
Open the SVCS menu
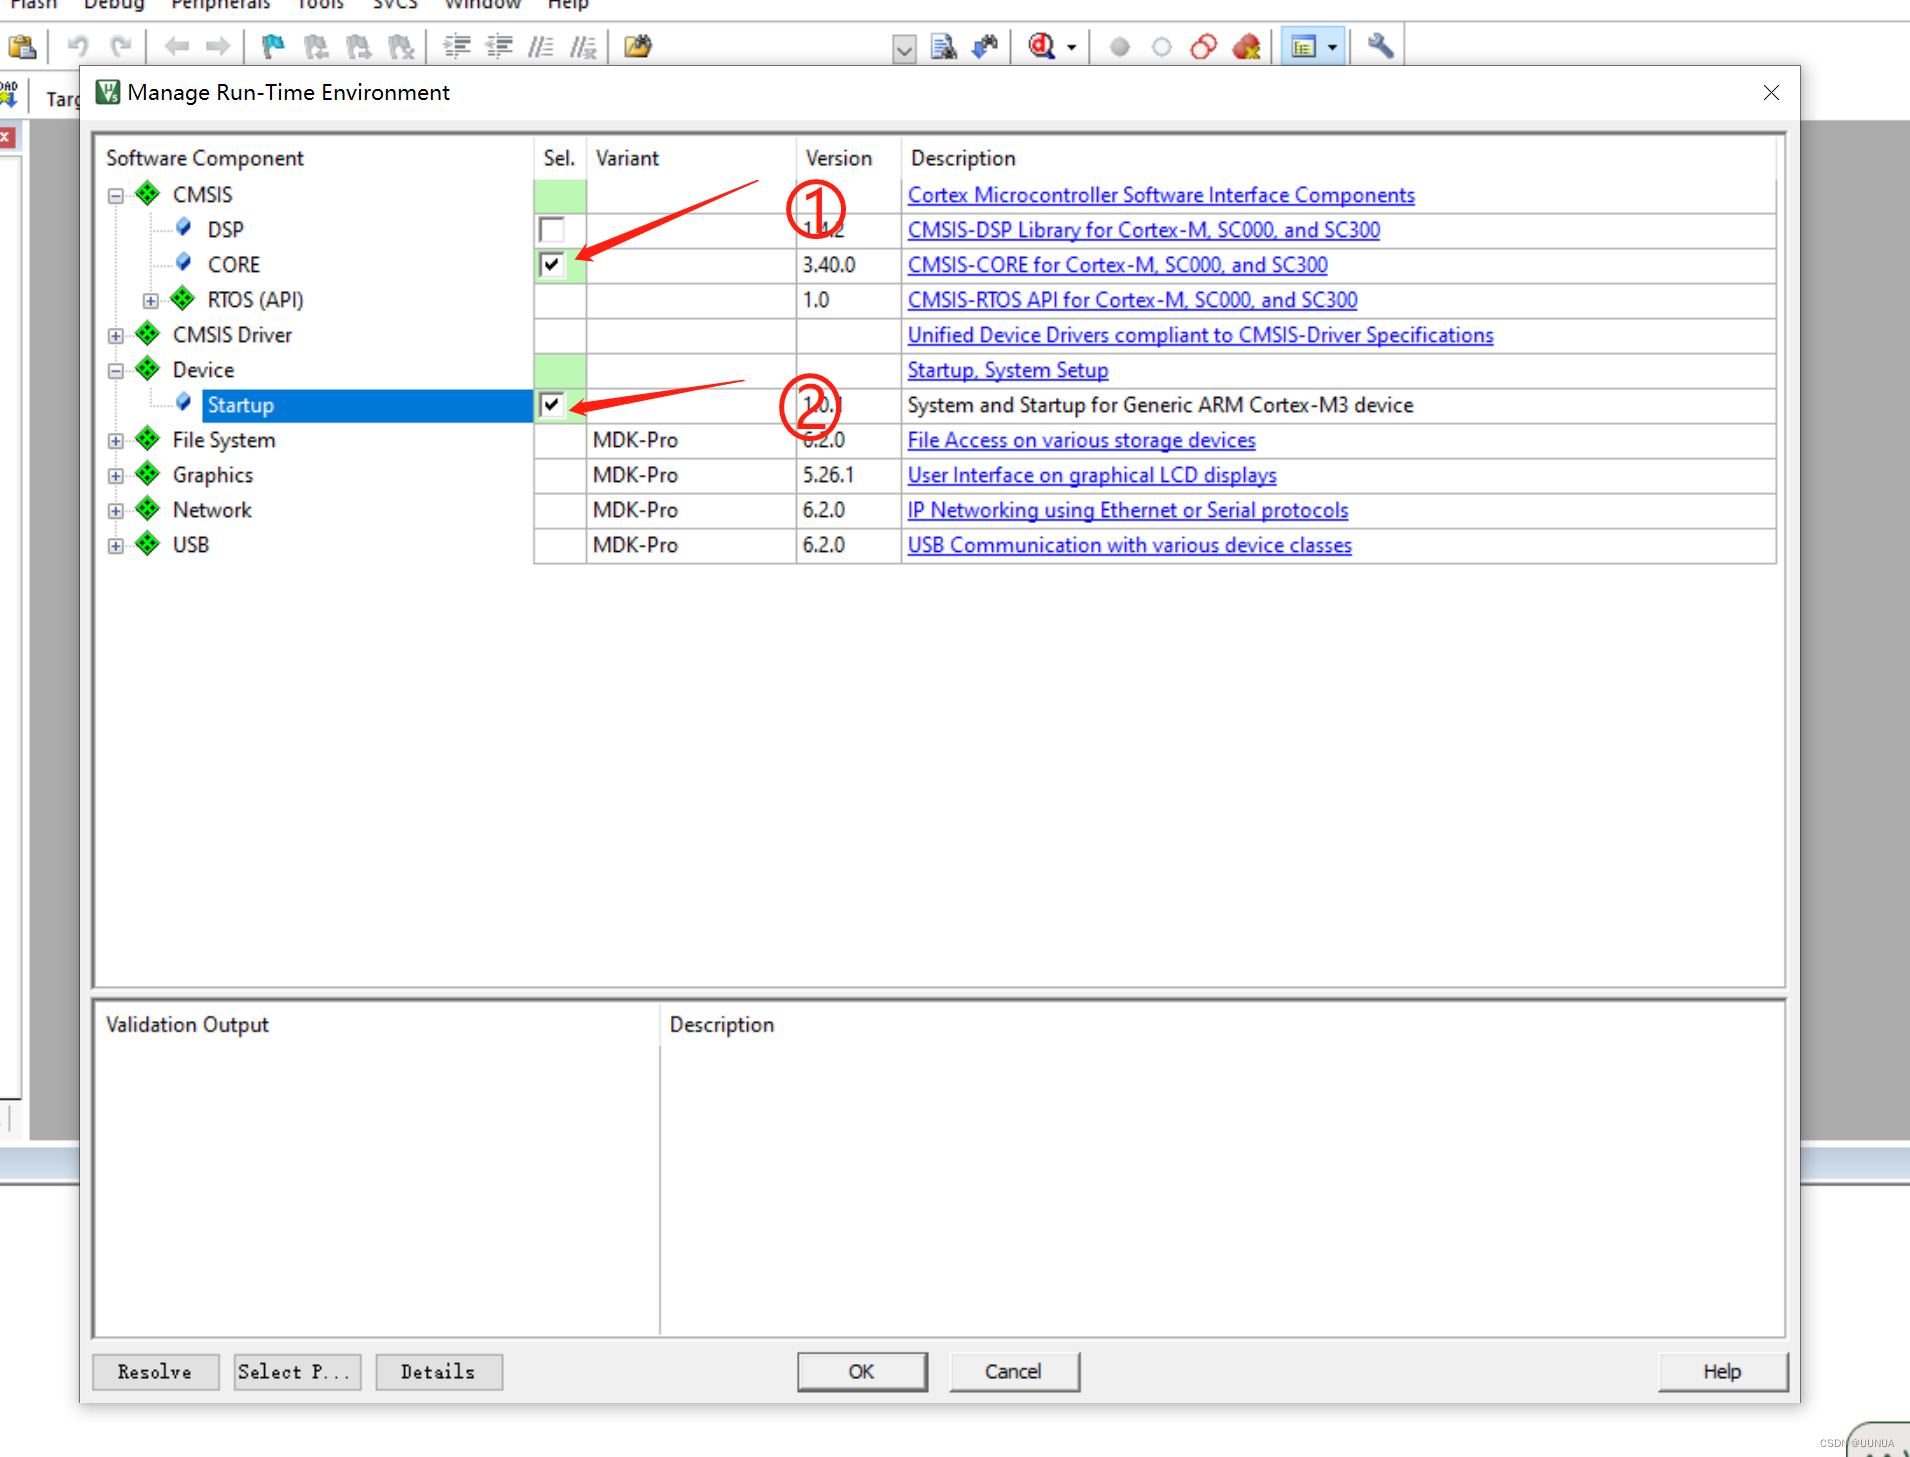[x=395, y=5]
